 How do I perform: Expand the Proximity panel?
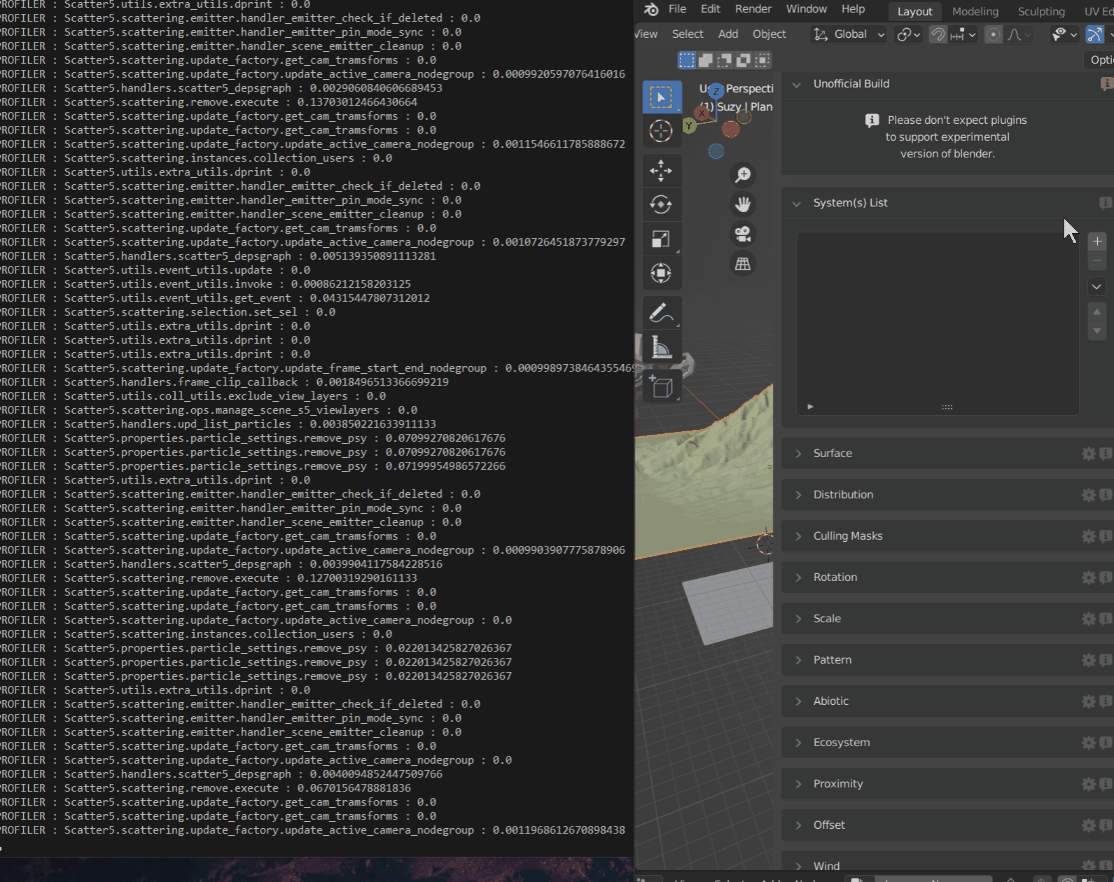point(798,784)
